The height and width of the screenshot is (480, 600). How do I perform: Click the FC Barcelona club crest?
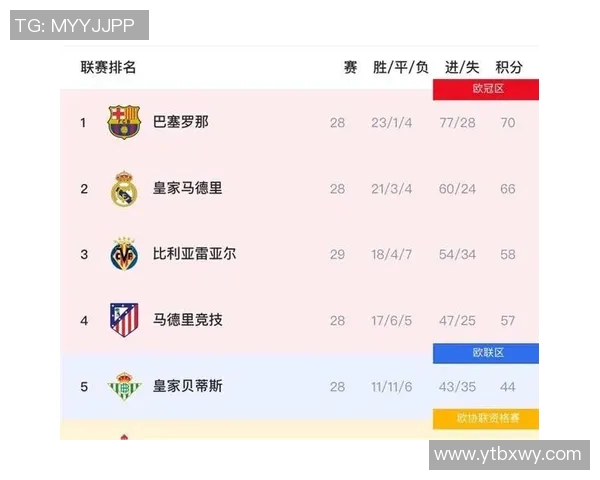[124, 122]
